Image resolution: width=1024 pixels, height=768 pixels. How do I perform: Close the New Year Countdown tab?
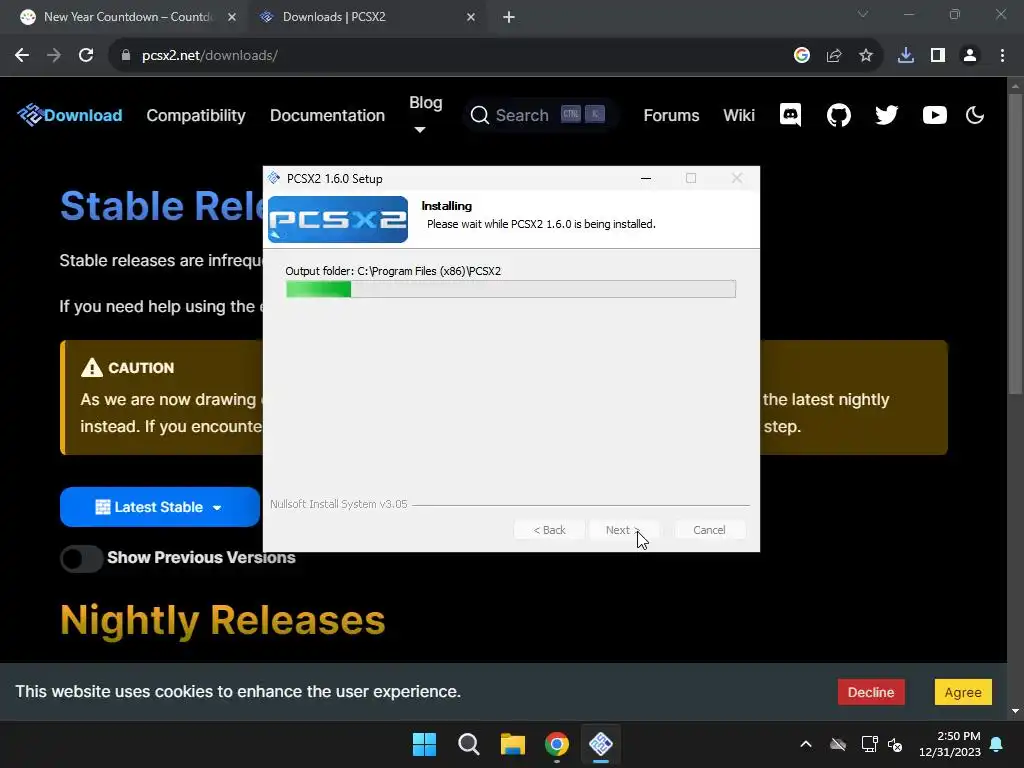click(232, 17)
